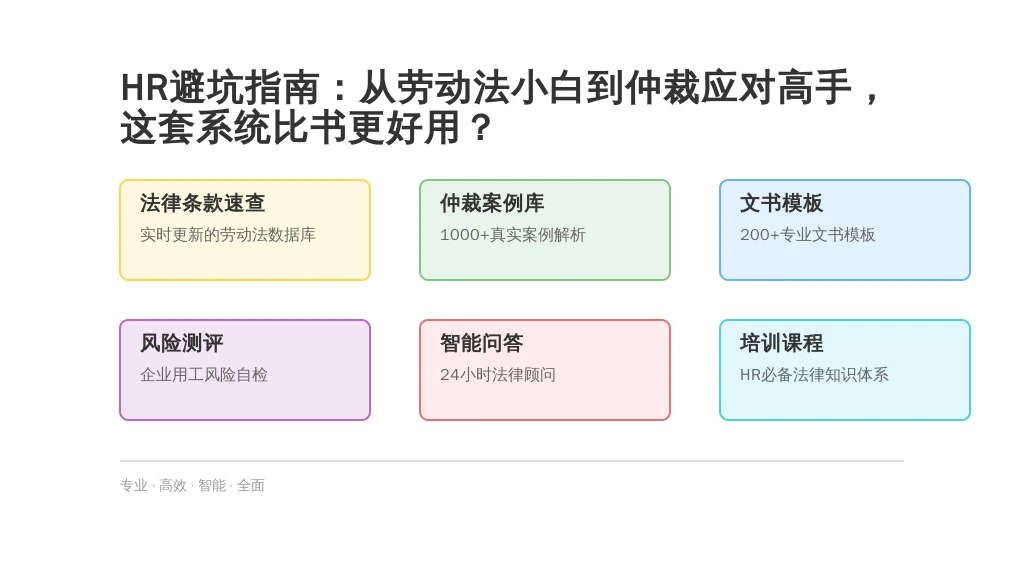The width and height of the screenshot is (1024, 576).
Task: Click the footer text 专业·高效·智能·全面
Action: coord(192,485)
